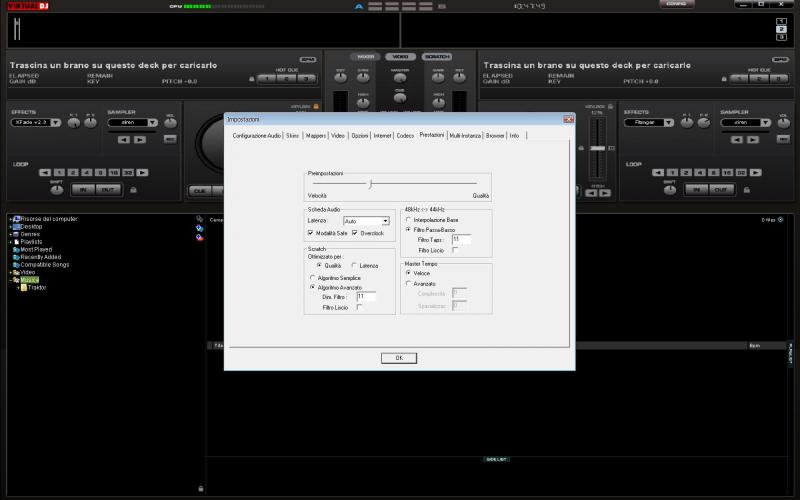800x500 pixels.
Task: Switch to MIXER panel button
Action: coord(365,57)
